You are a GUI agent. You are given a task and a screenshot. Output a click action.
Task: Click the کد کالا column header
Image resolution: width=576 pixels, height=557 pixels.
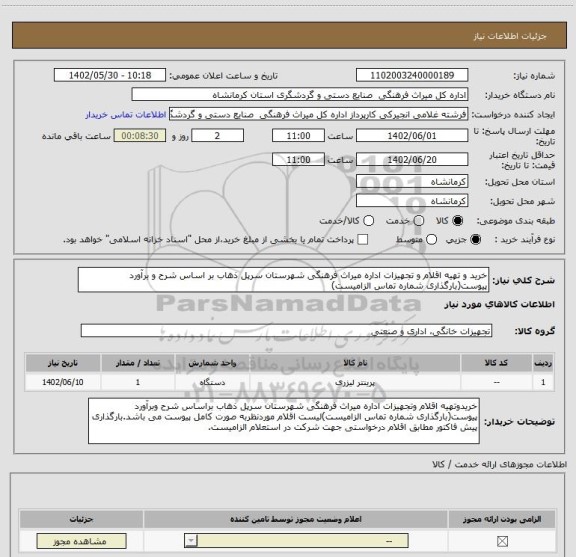click(497, 363)
